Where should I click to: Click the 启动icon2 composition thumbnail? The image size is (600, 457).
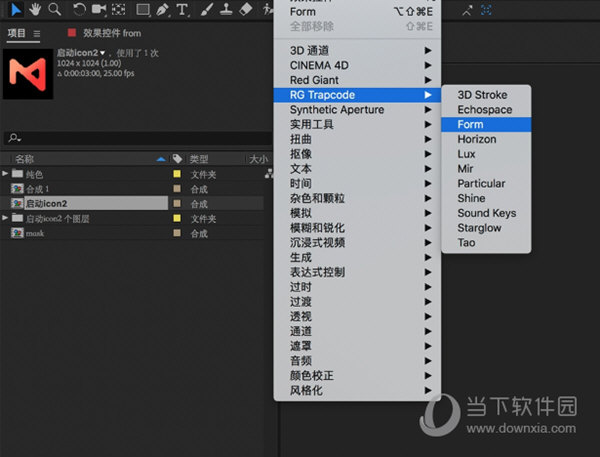(28, 74)
